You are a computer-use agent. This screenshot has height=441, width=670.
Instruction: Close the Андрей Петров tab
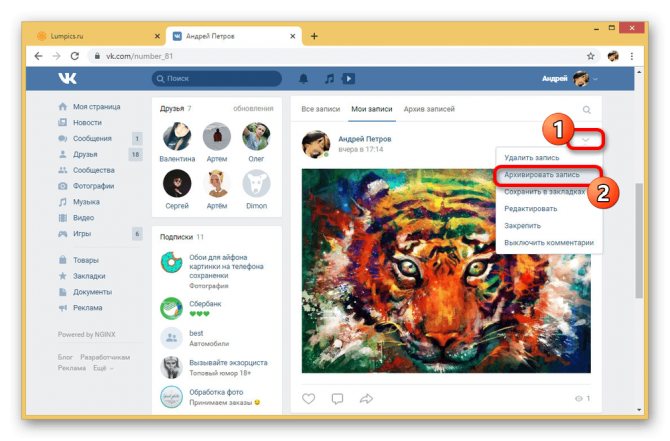coord(293,36)
